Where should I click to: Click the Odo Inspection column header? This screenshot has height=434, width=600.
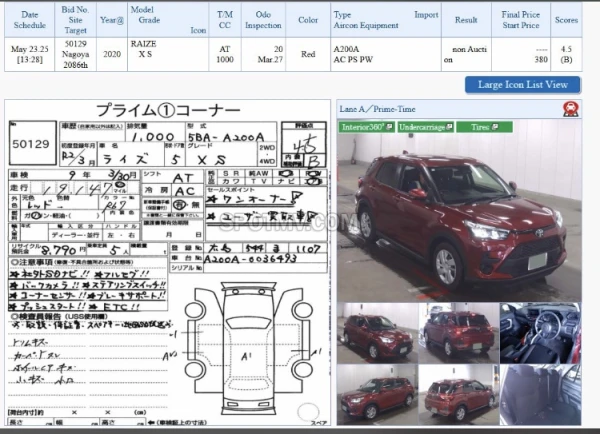tap(262, 21)
